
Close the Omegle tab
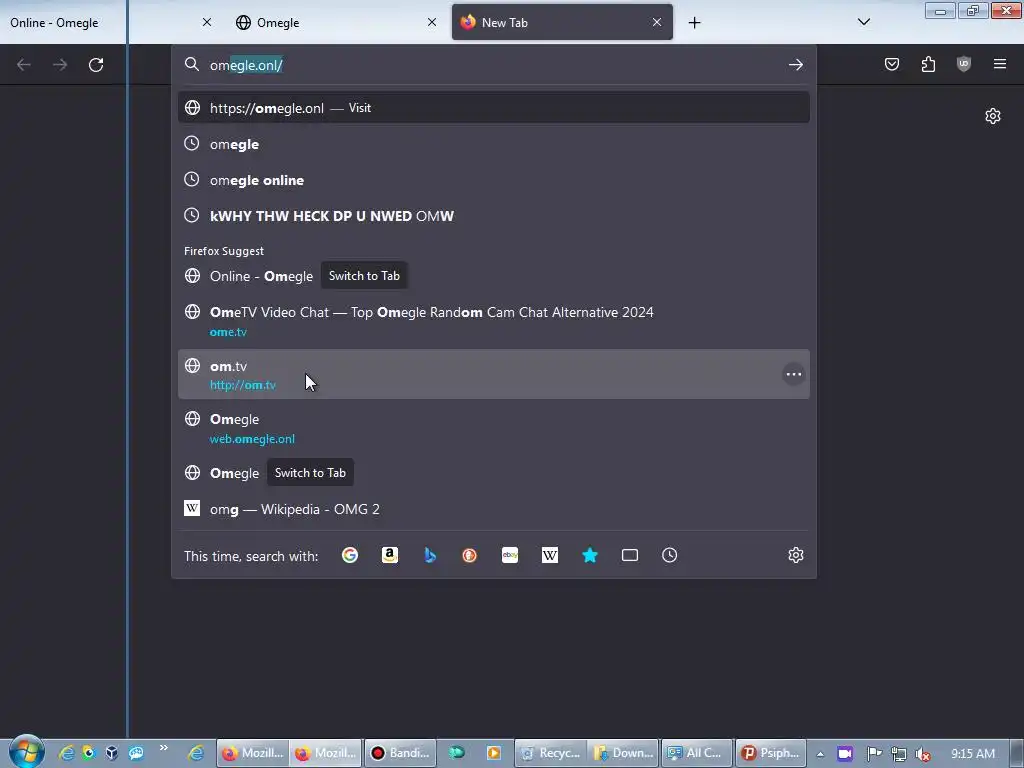[432, 22]
